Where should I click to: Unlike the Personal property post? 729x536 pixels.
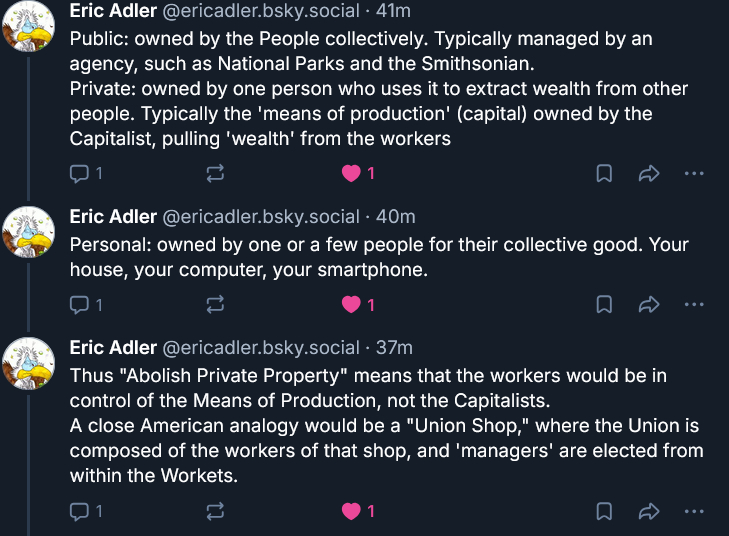point(351,304)
